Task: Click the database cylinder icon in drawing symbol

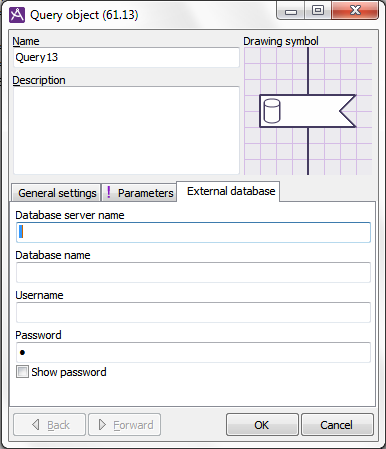Action: pyautogui.click(x=272, y=111)
